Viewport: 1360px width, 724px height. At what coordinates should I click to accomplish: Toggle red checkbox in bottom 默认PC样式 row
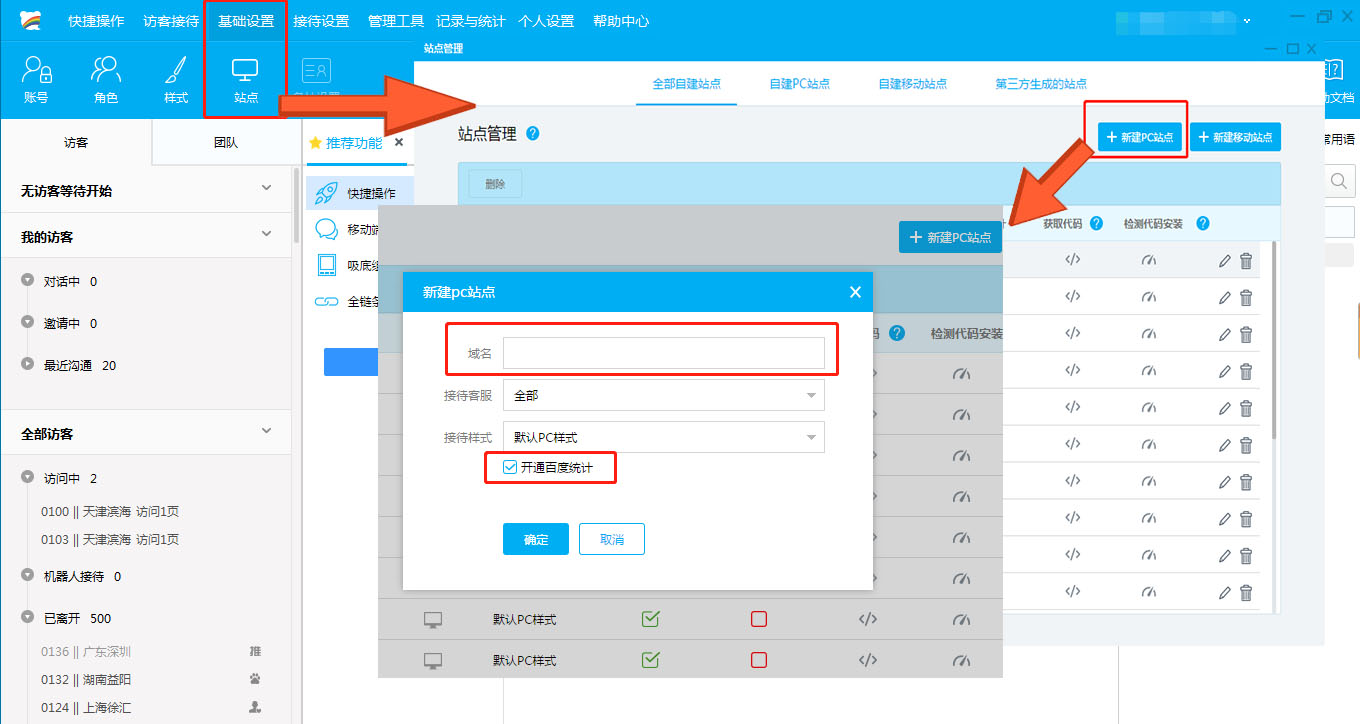[759, 660]
